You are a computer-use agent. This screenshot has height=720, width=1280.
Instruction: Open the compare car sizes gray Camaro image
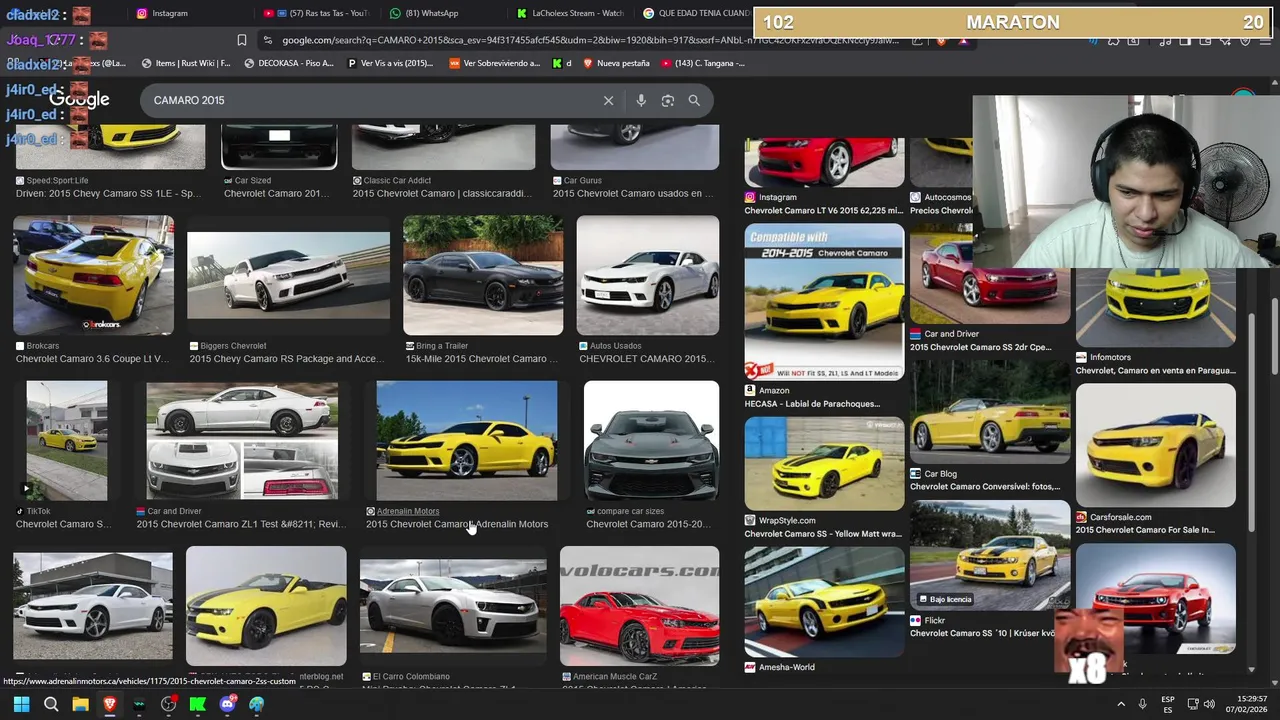651,440
